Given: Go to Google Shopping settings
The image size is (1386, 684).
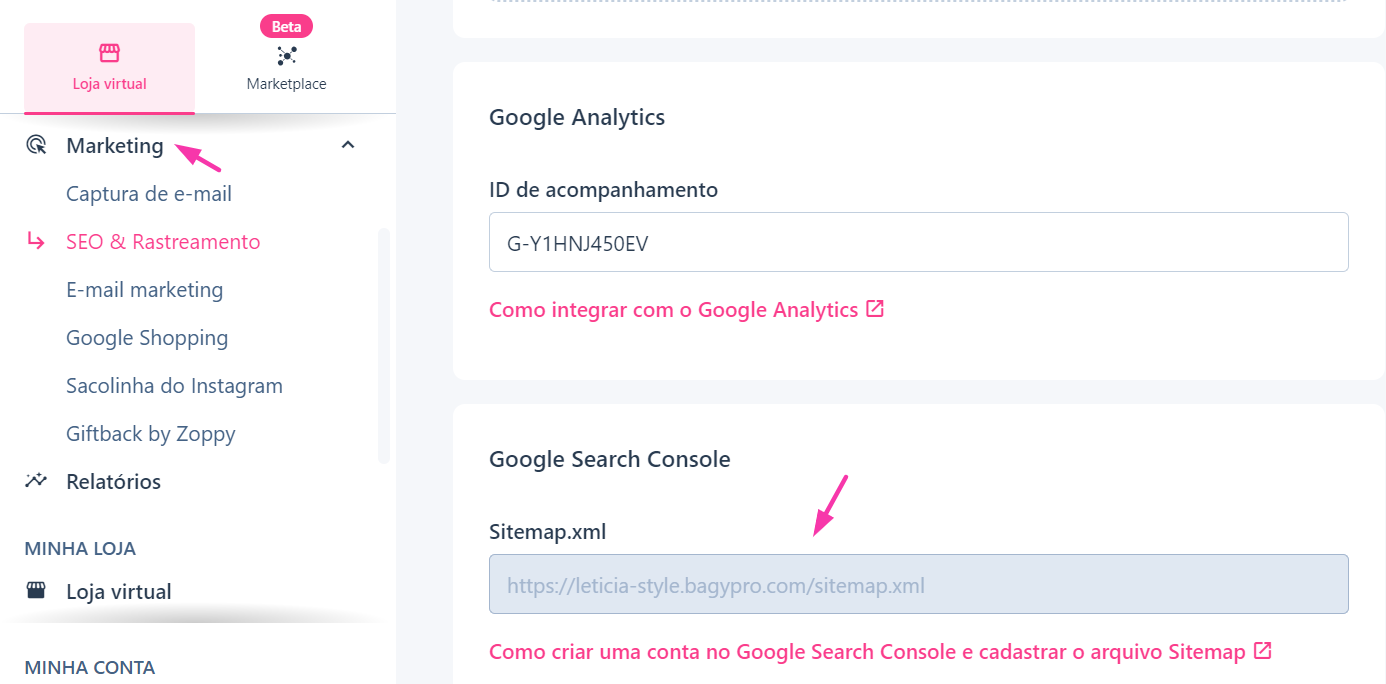Looking at the screenshot, I should pyautogui.click(x=147, y=338).
